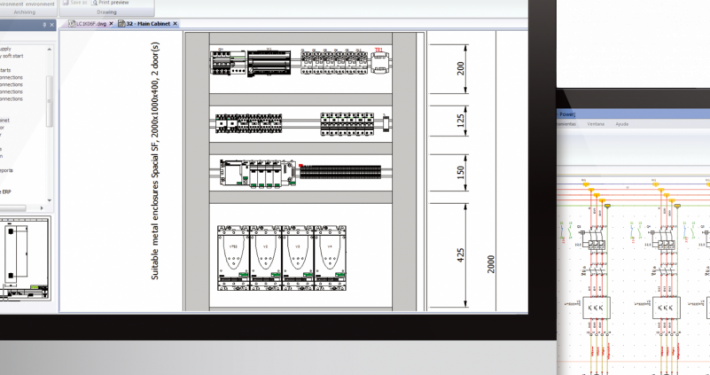Viewport: 710px width, 375px height.
Task: Click the tree panel scroll up arrow
Action: pos(49,49)
